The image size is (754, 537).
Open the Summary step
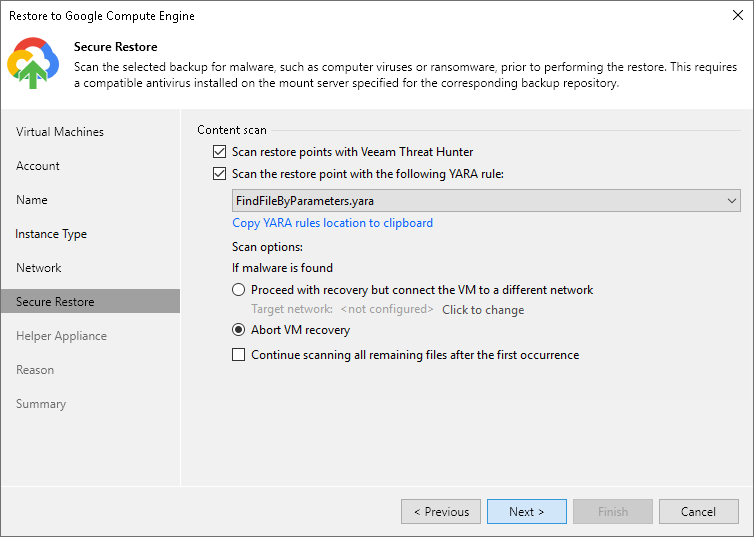coord(41,404)
